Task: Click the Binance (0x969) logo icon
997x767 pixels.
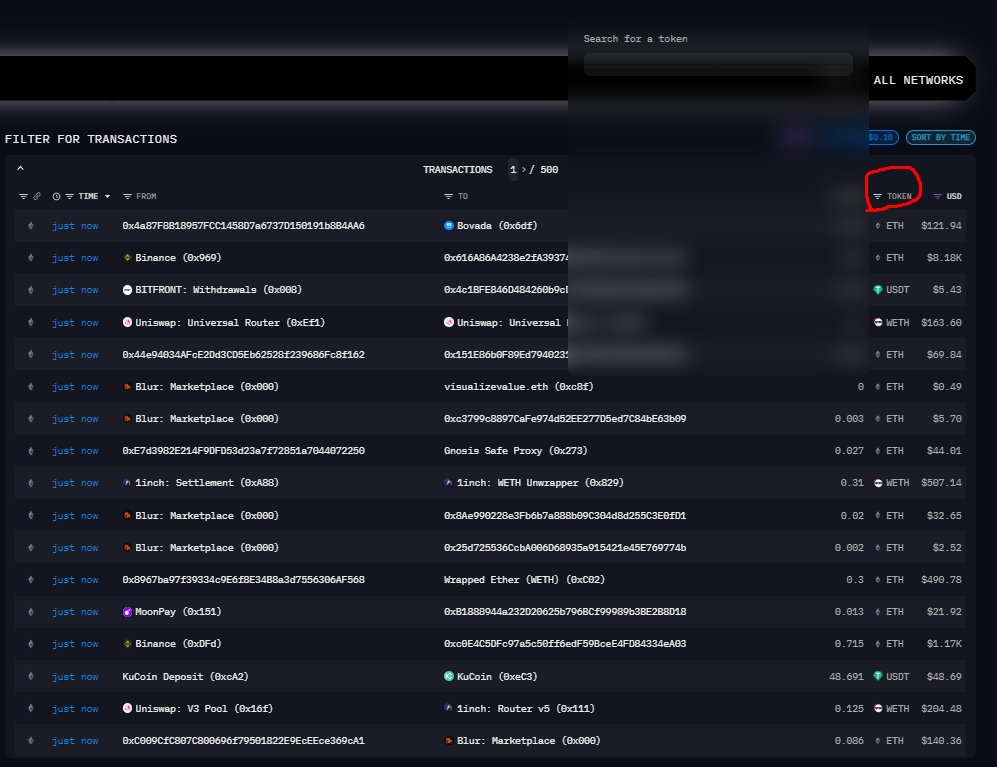Action: pyautogui.click(x=127, y=258)
